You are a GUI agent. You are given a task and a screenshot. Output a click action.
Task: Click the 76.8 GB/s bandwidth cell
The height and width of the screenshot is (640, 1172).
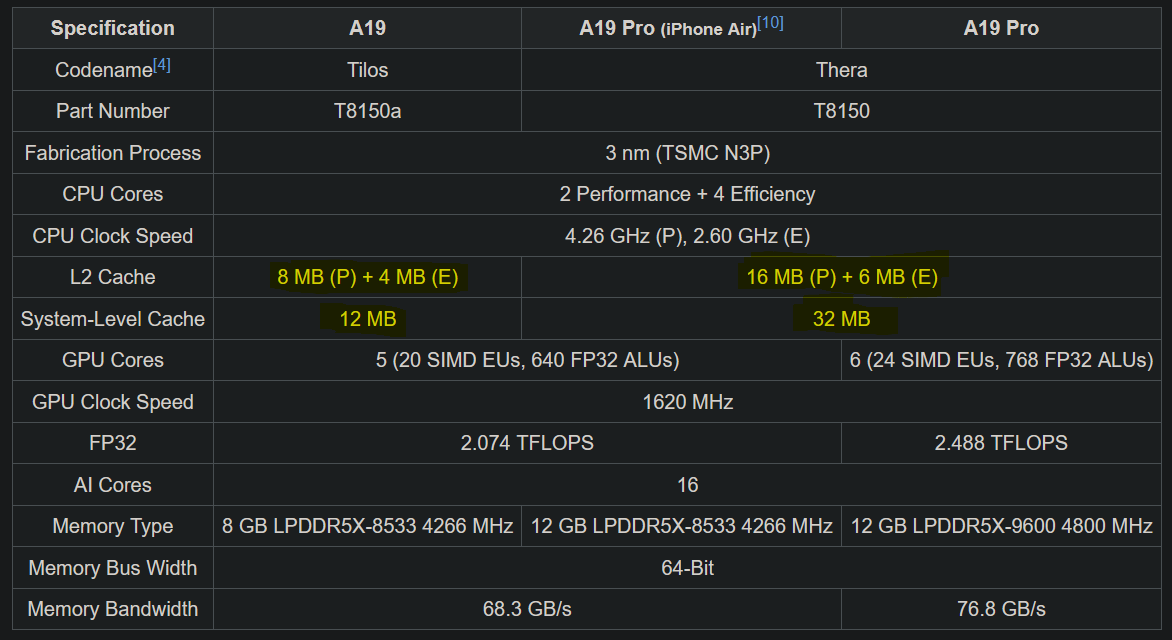[x=1001, y=609]
